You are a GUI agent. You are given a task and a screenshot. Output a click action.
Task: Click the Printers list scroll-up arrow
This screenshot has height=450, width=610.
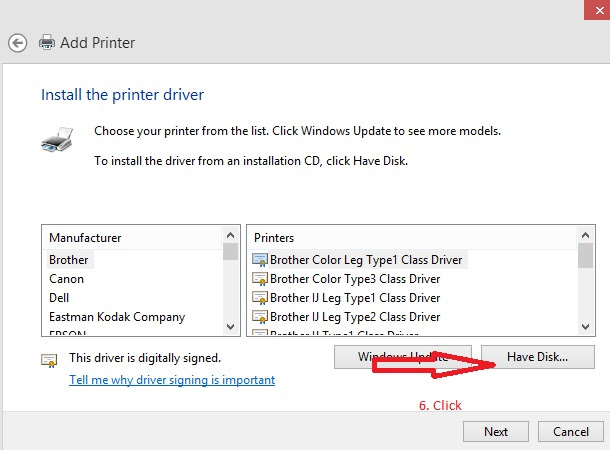[x=585, y=235]
